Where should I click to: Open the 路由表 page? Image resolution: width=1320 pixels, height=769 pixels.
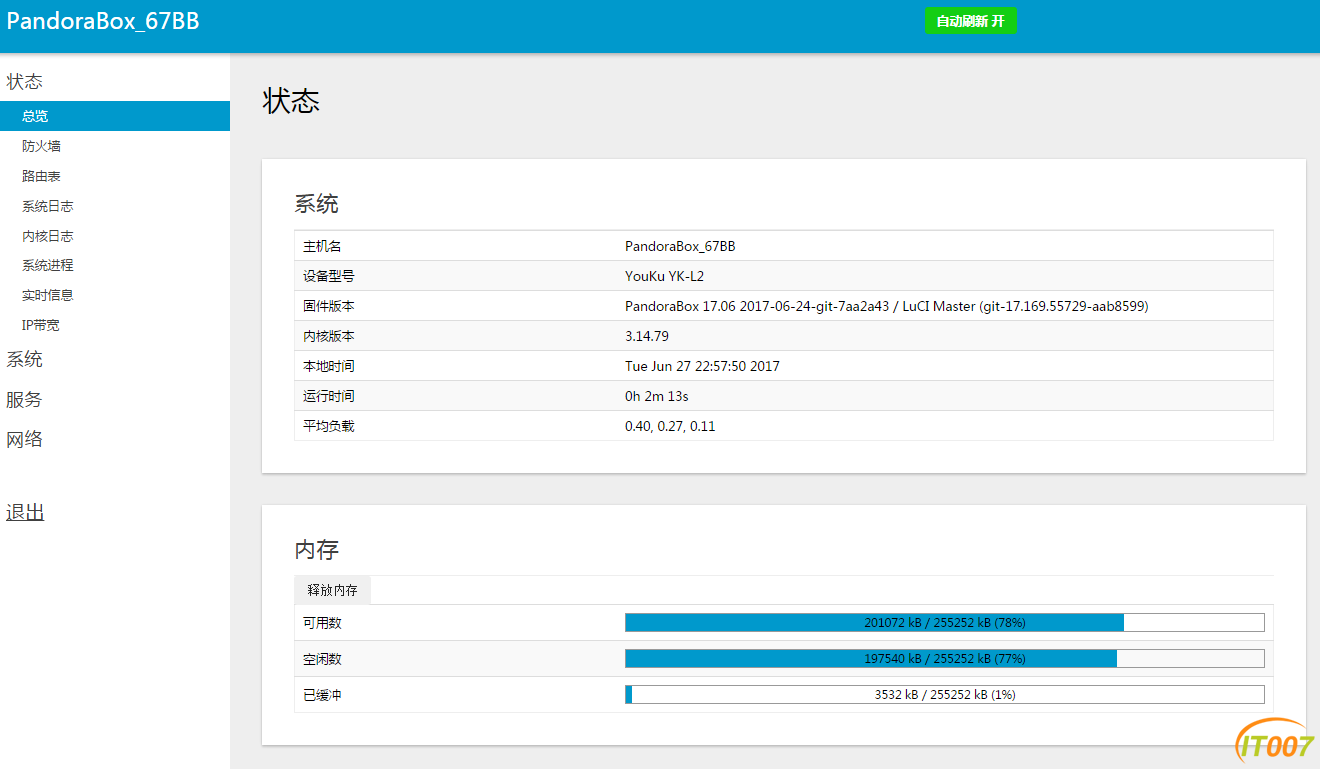click(41, 176)
